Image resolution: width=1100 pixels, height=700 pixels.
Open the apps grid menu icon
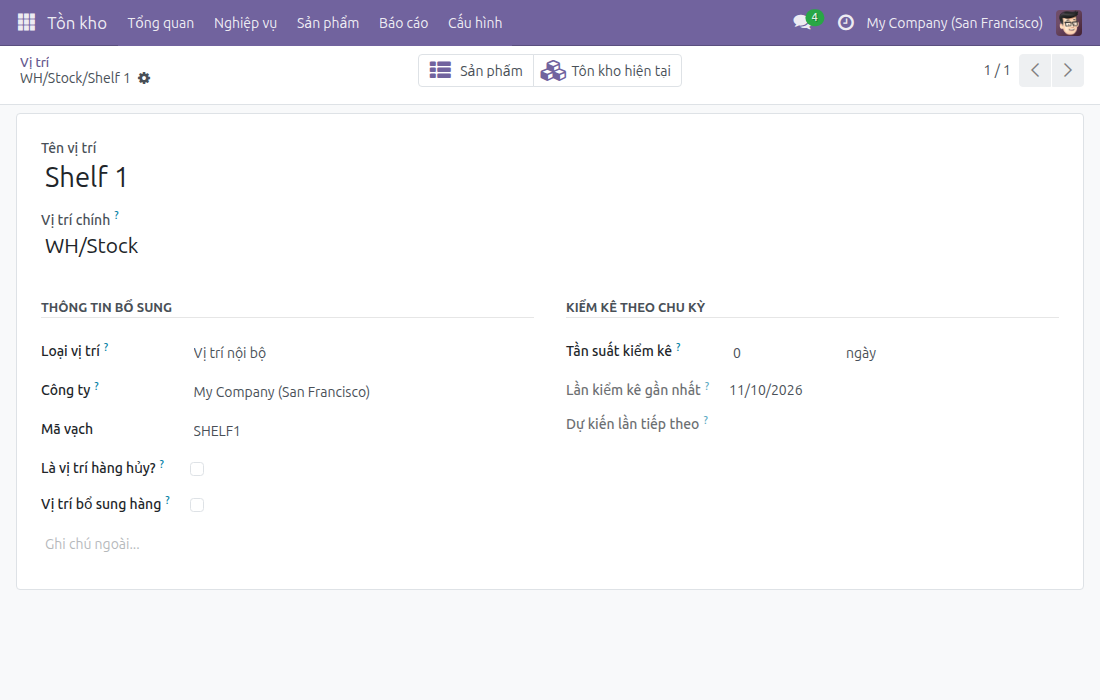click(26, 22)
